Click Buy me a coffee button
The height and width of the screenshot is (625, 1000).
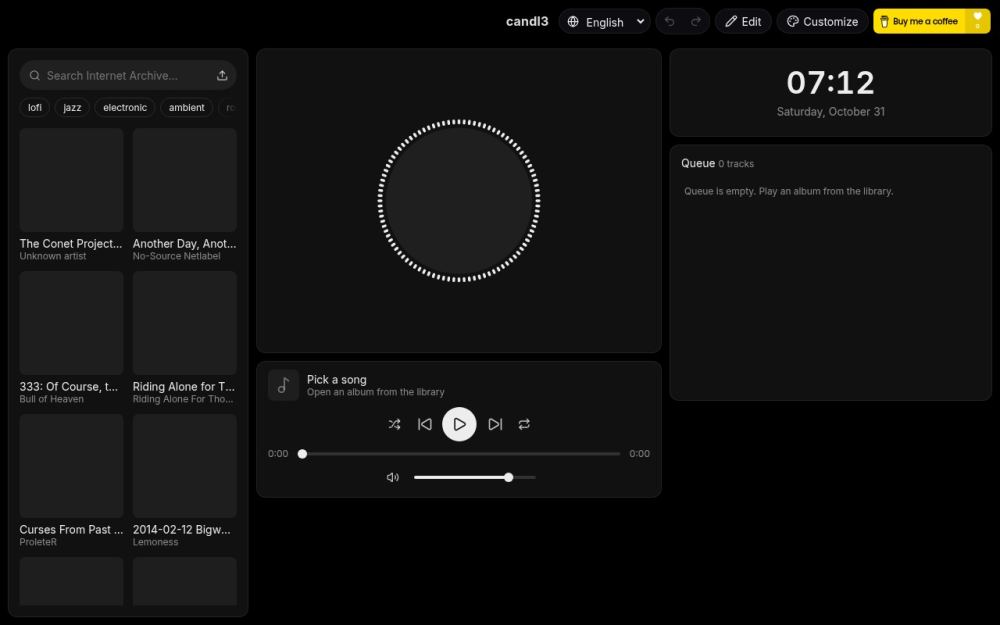click(932, 21)
